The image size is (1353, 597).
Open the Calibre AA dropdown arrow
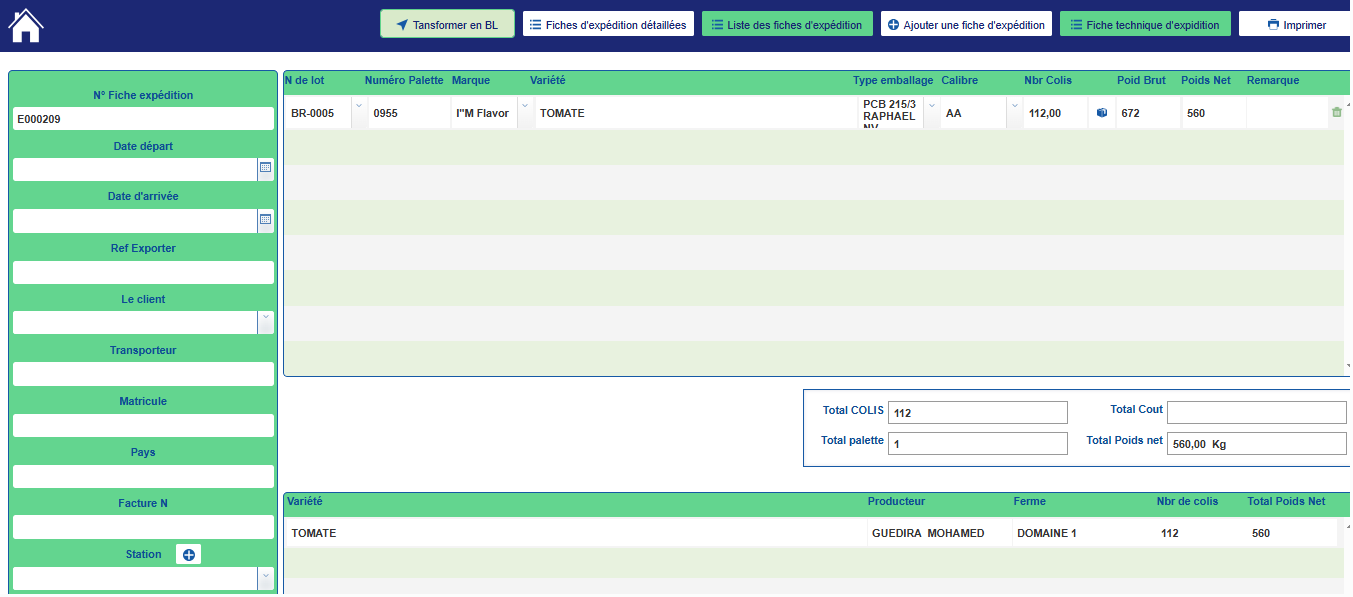pos(1014,113)
